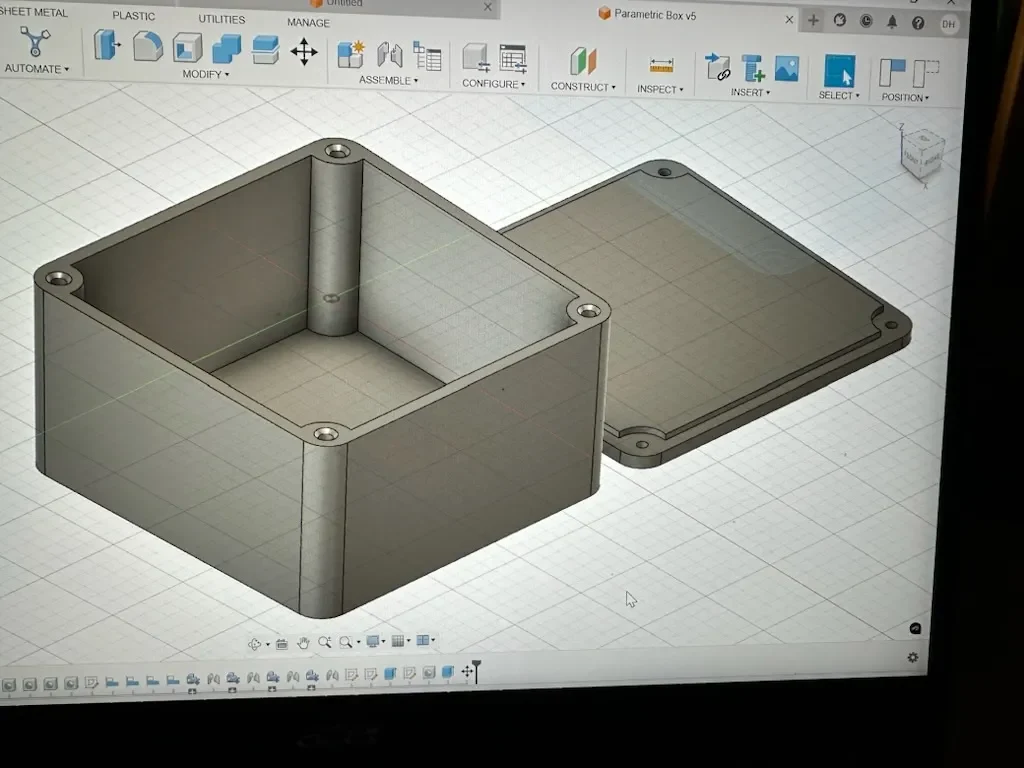Close the Parametric Box v5 tab
The image size is (1024, 768).
[x=789, y=20]
